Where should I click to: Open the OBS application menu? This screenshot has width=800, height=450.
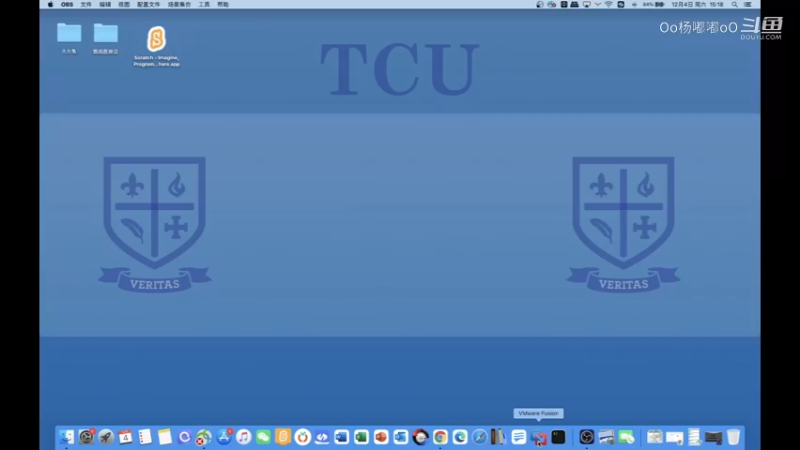[67, 4]
